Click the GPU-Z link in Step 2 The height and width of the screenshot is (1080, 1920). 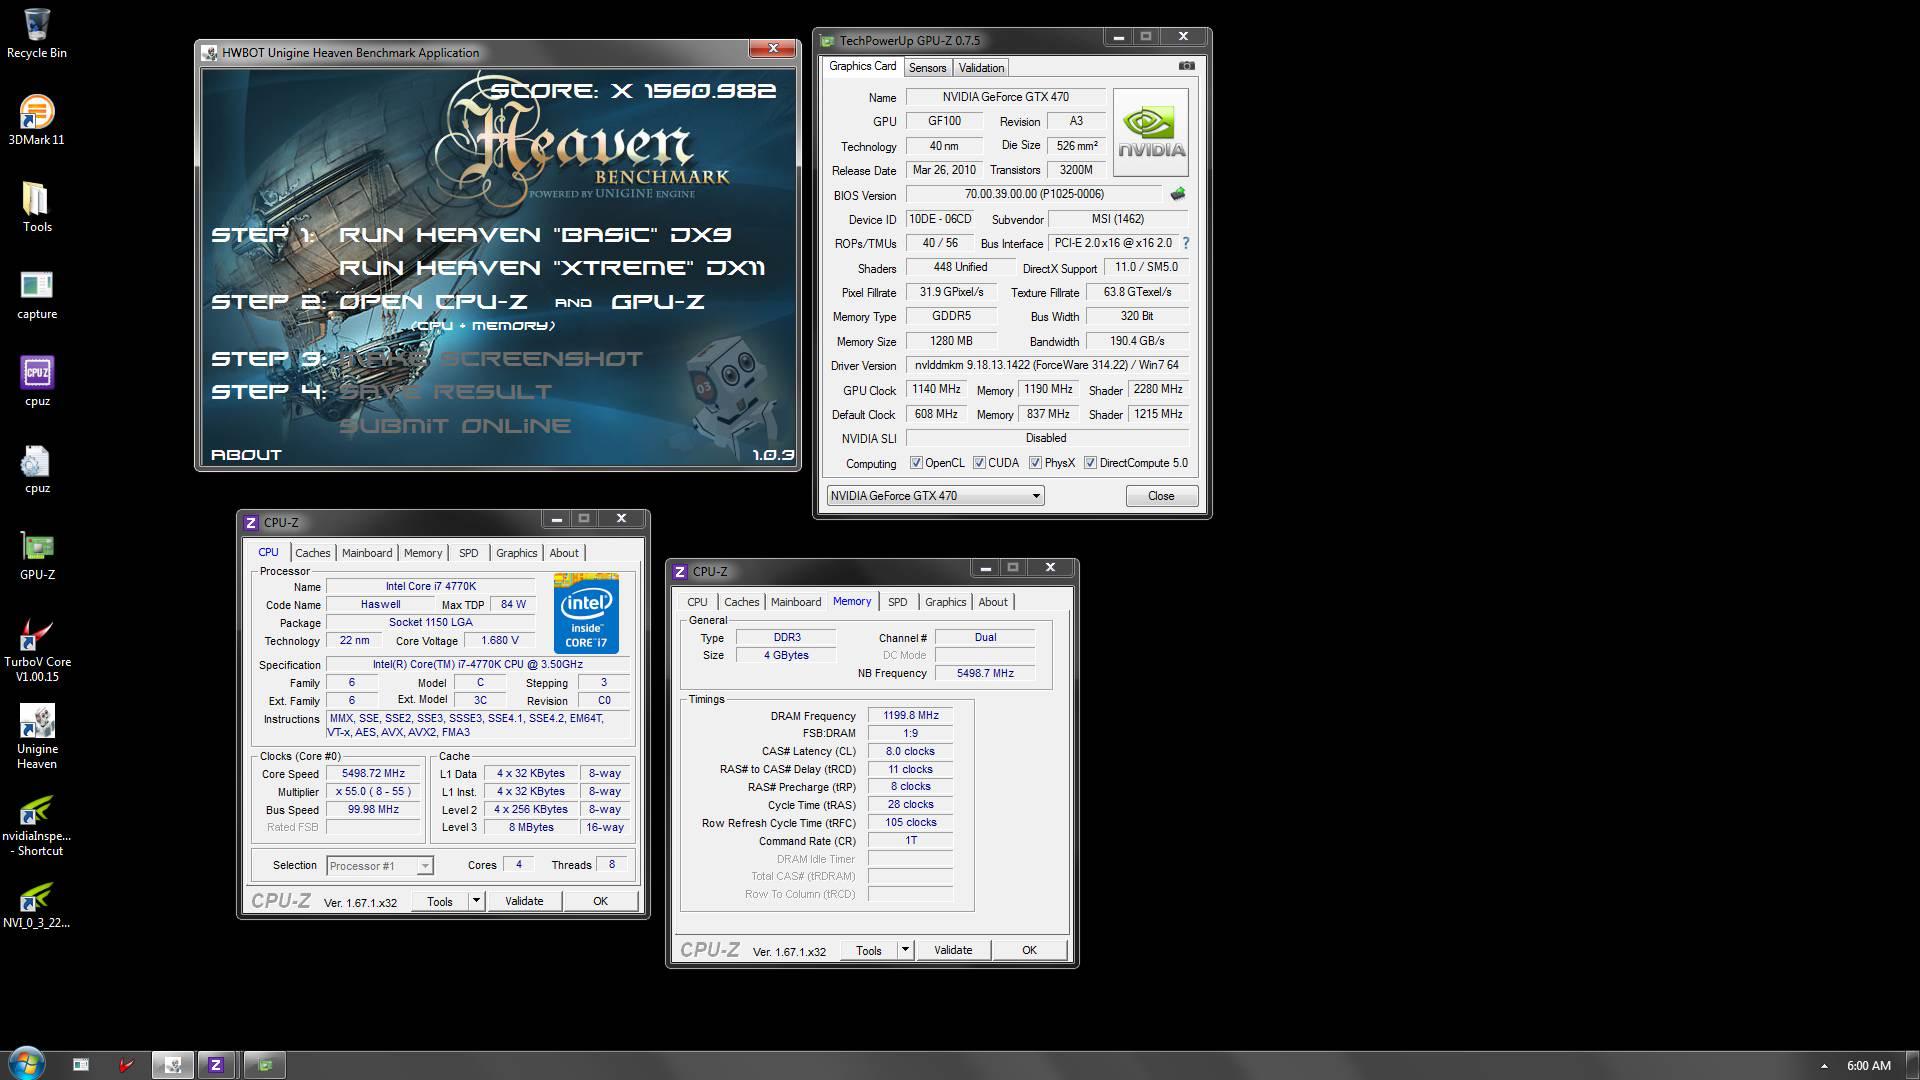[x=657, y=302]
